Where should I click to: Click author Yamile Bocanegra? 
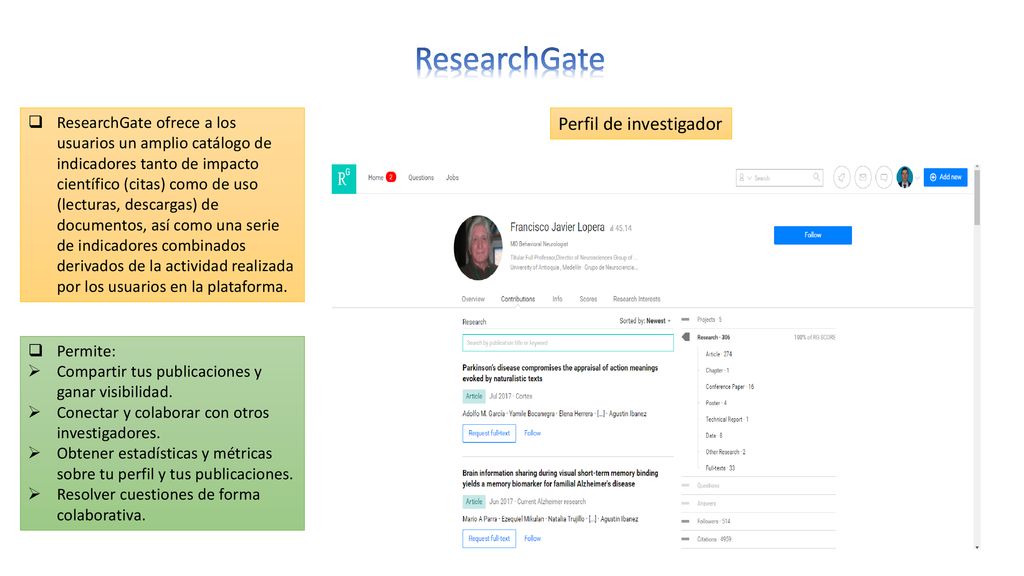click(x=532, y=413)
